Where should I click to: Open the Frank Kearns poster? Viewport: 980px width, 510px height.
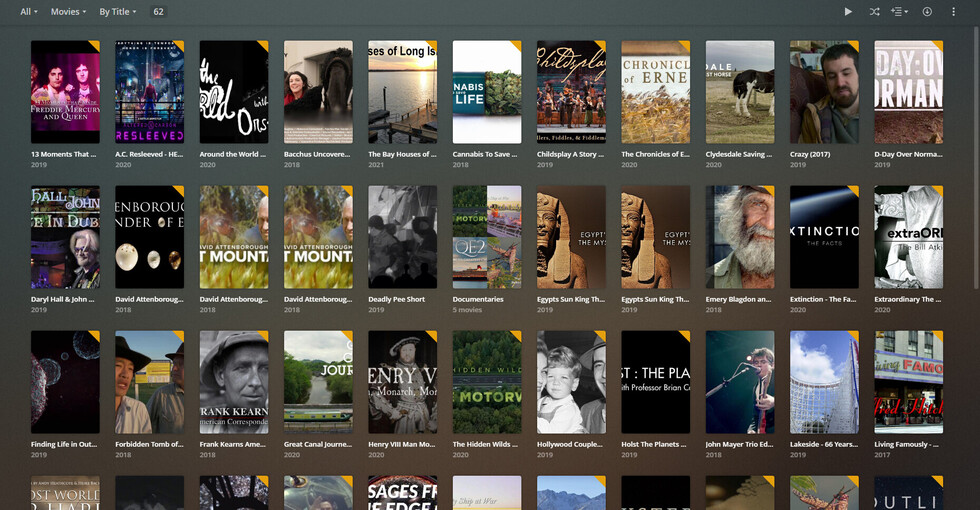pyautogui.click(x=234, y=382)
